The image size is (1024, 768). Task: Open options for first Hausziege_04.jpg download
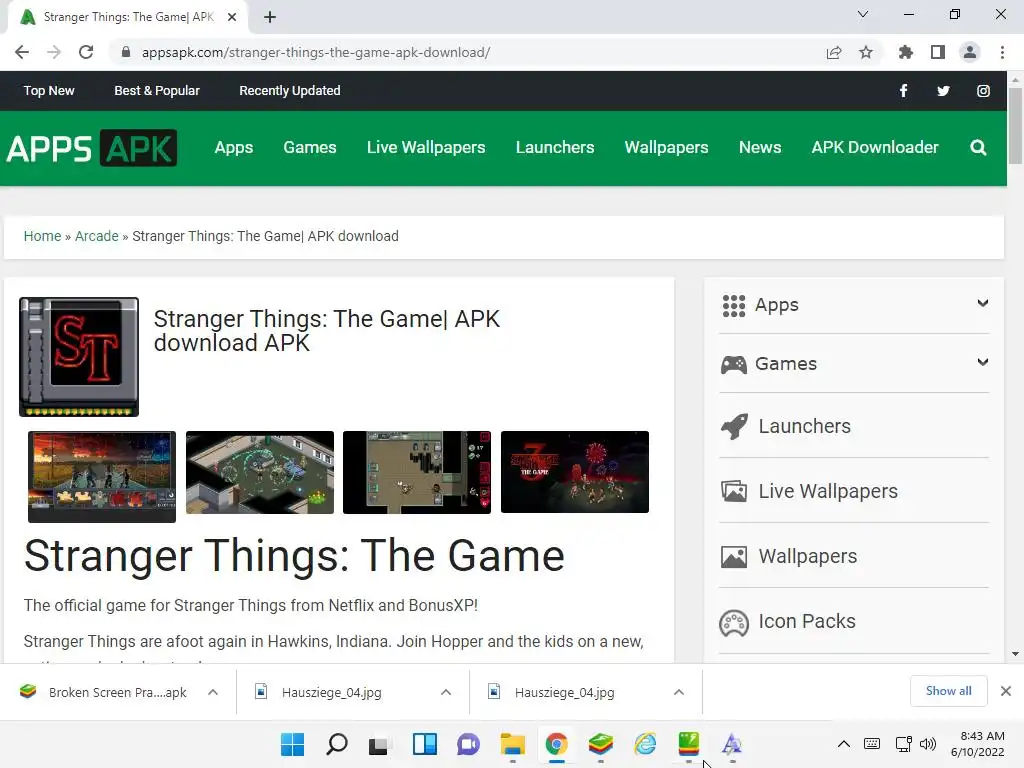[x=446, y=692]
